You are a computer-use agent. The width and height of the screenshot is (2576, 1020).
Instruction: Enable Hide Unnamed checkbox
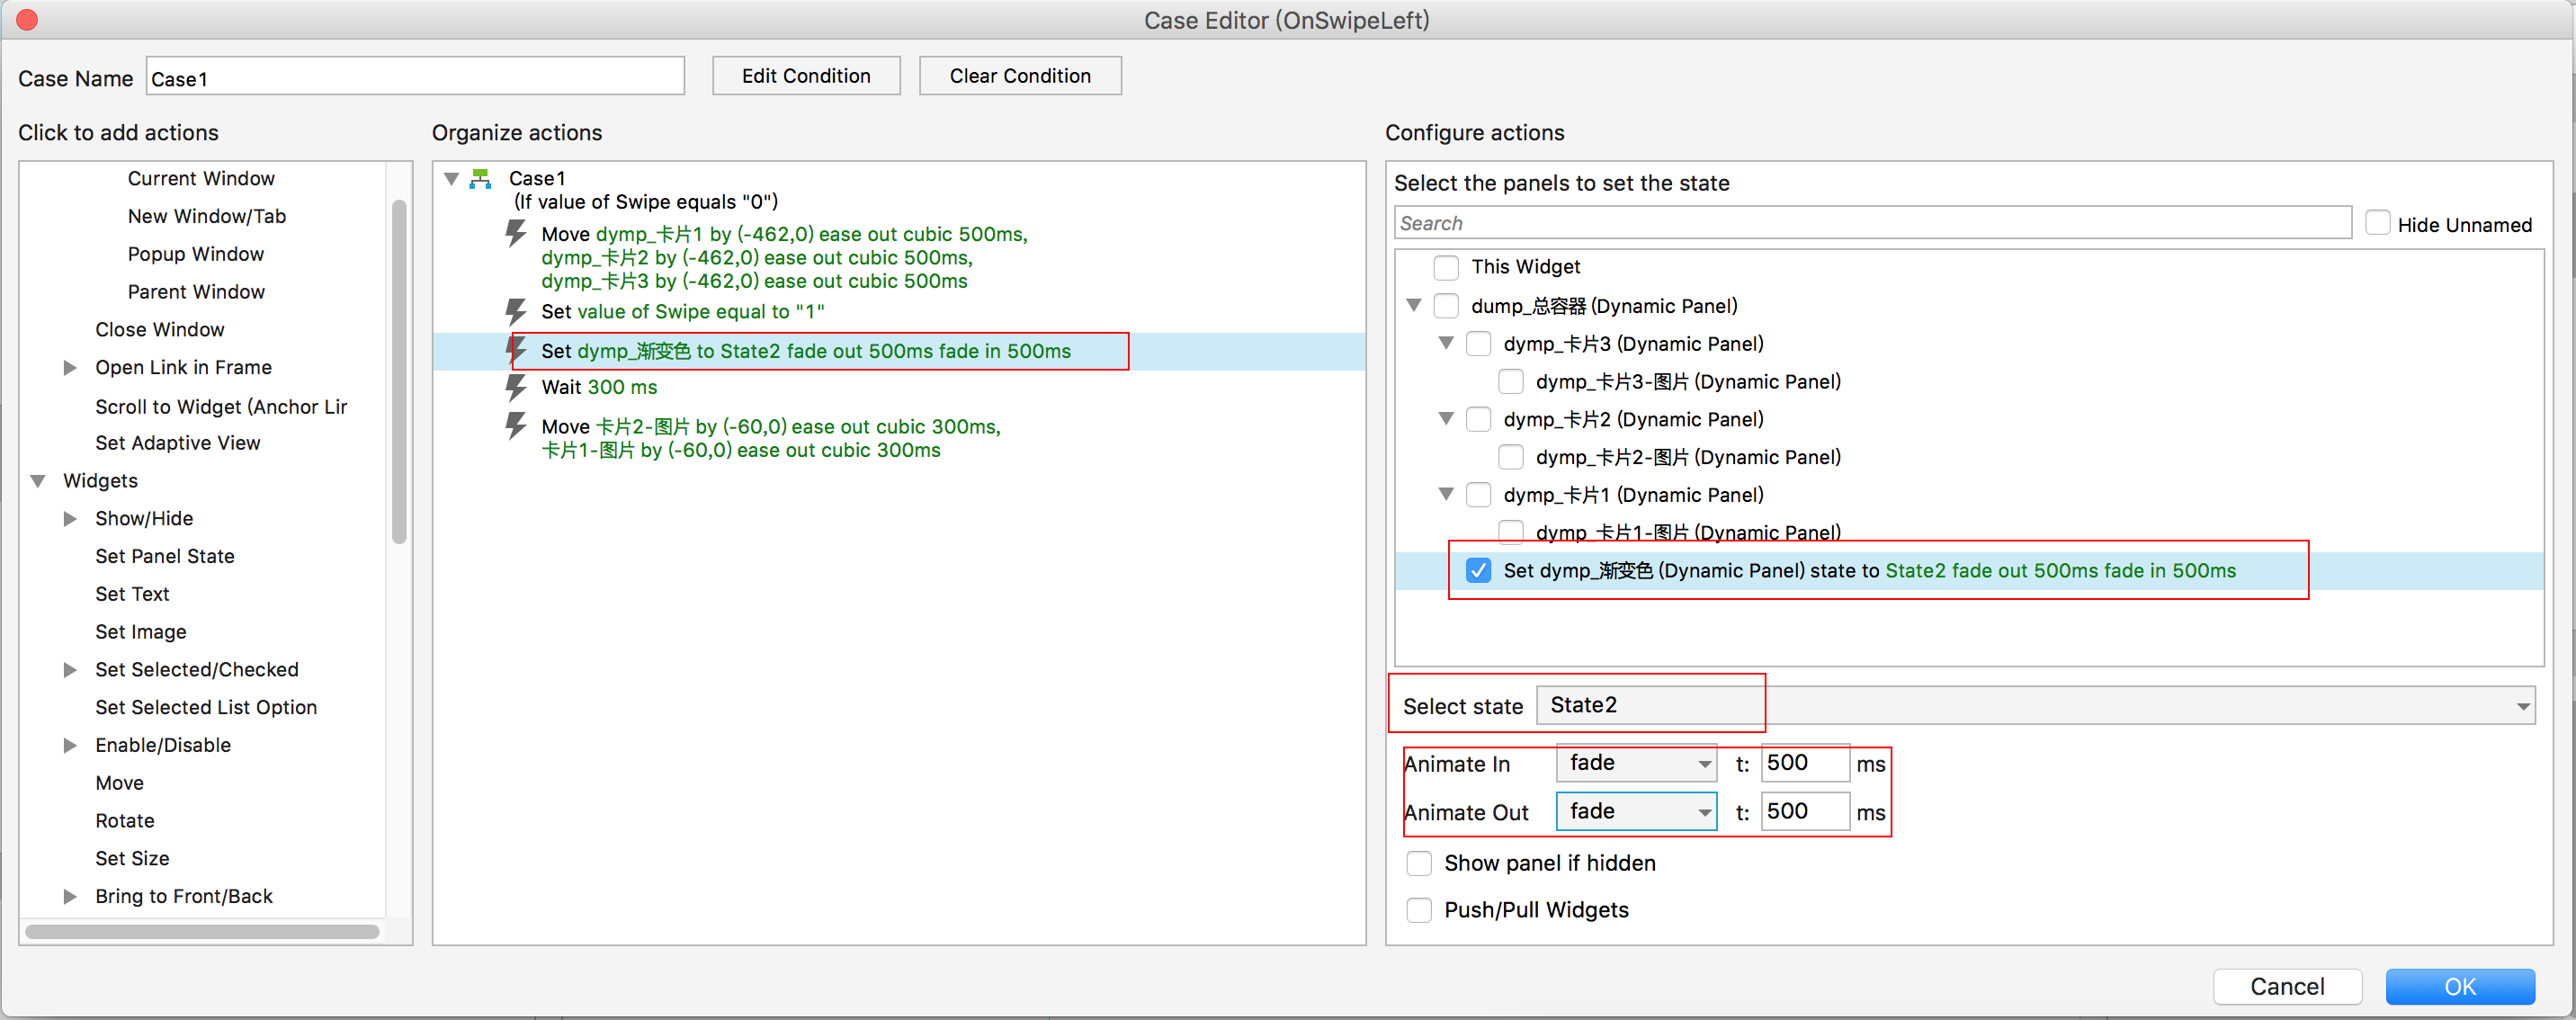click(2377, 223)
